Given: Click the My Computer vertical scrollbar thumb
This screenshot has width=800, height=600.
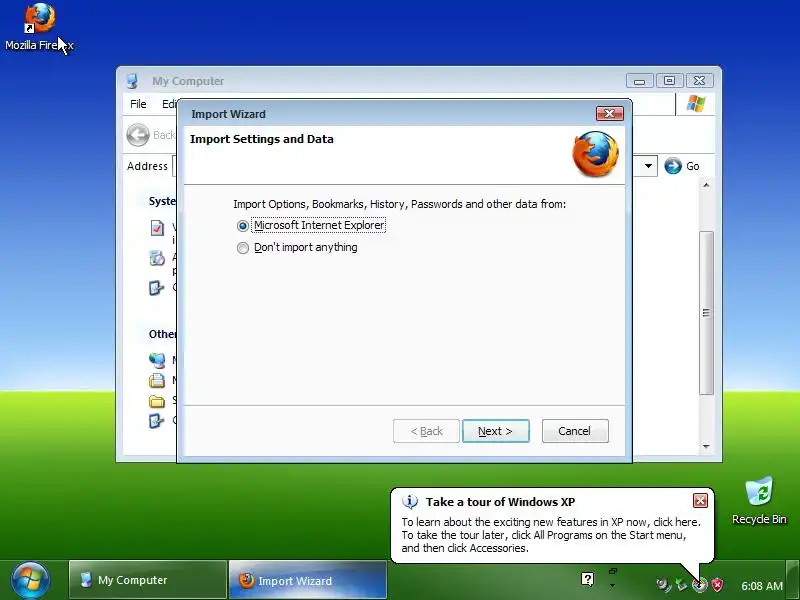Looking at the screenshot, I should tap(706, 313).
